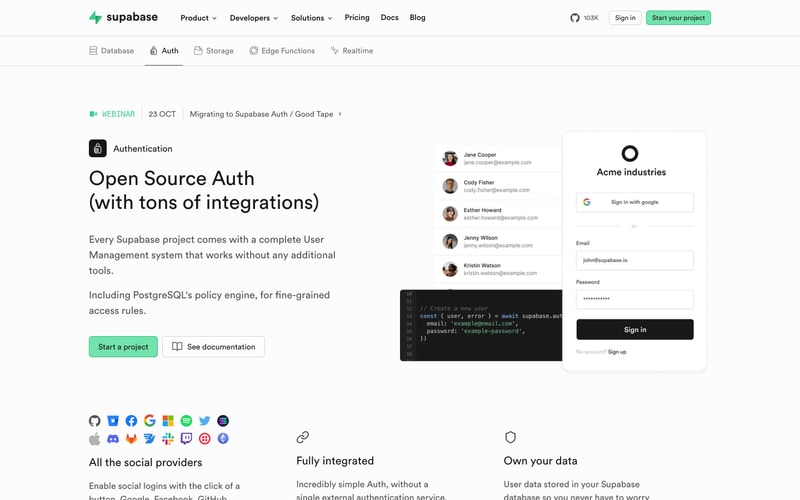Open the Docs page

389,17
